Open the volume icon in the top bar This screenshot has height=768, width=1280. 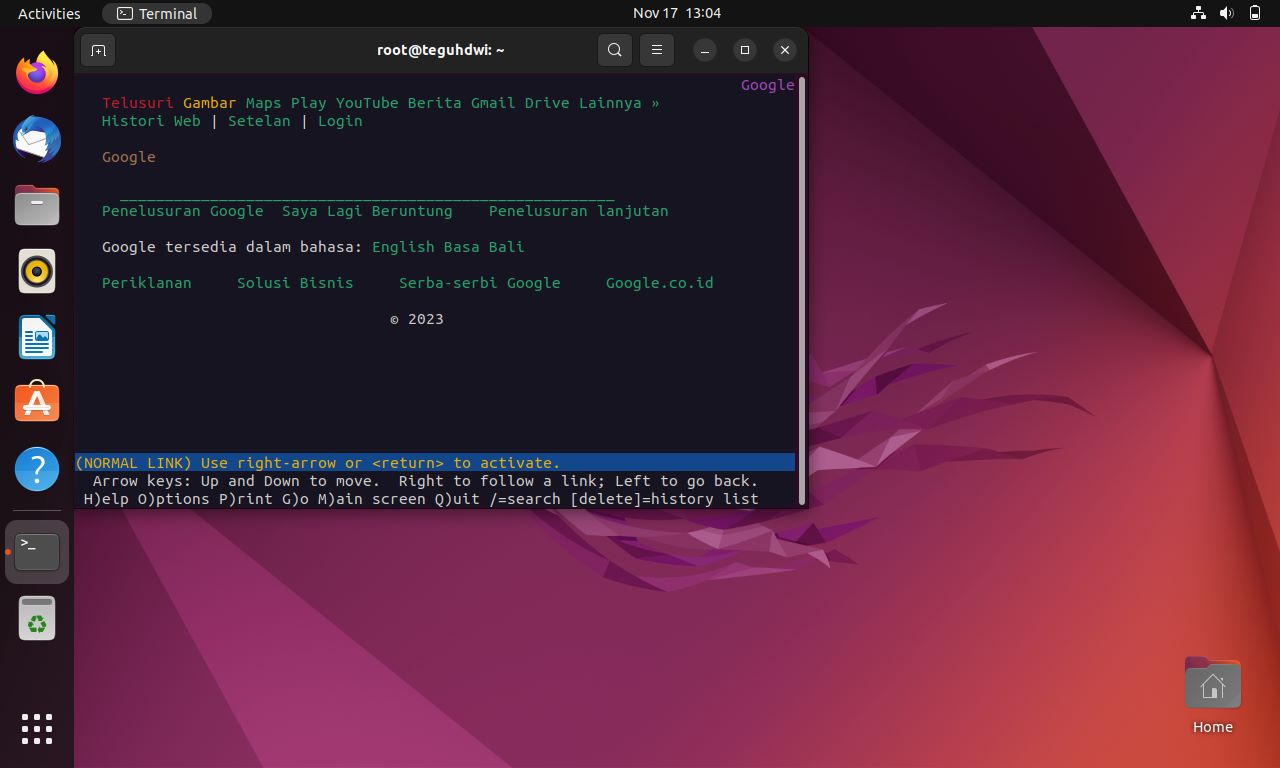[x=1226, y=13]
